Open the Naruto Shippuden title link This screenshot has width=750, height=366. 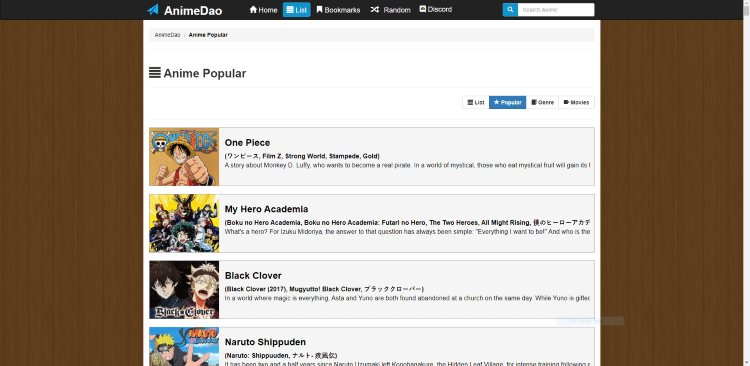point(265,342)
